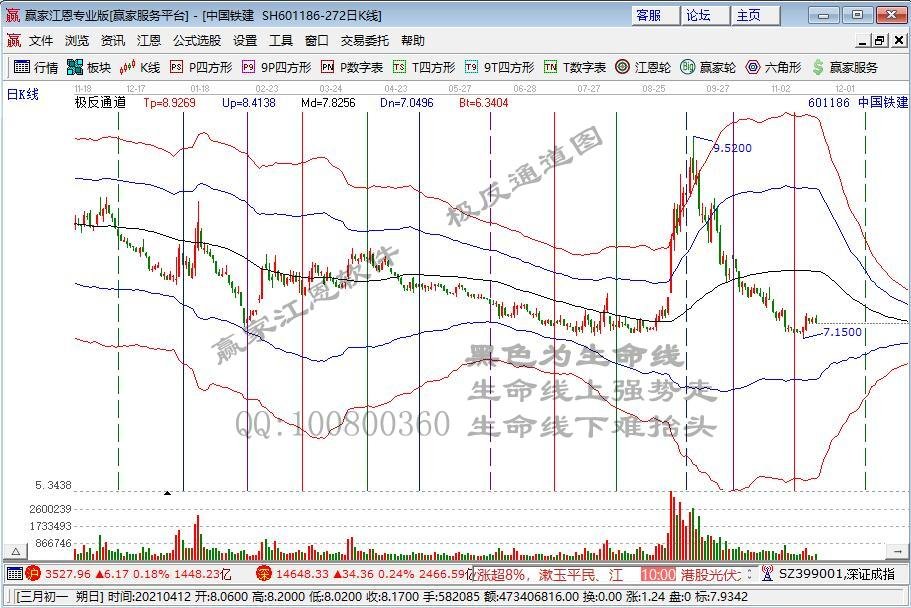Switch to K线 candlestick chart icon
Image resolution: width=911 pixels, height=608 pixels.
(x=127, y=67)
